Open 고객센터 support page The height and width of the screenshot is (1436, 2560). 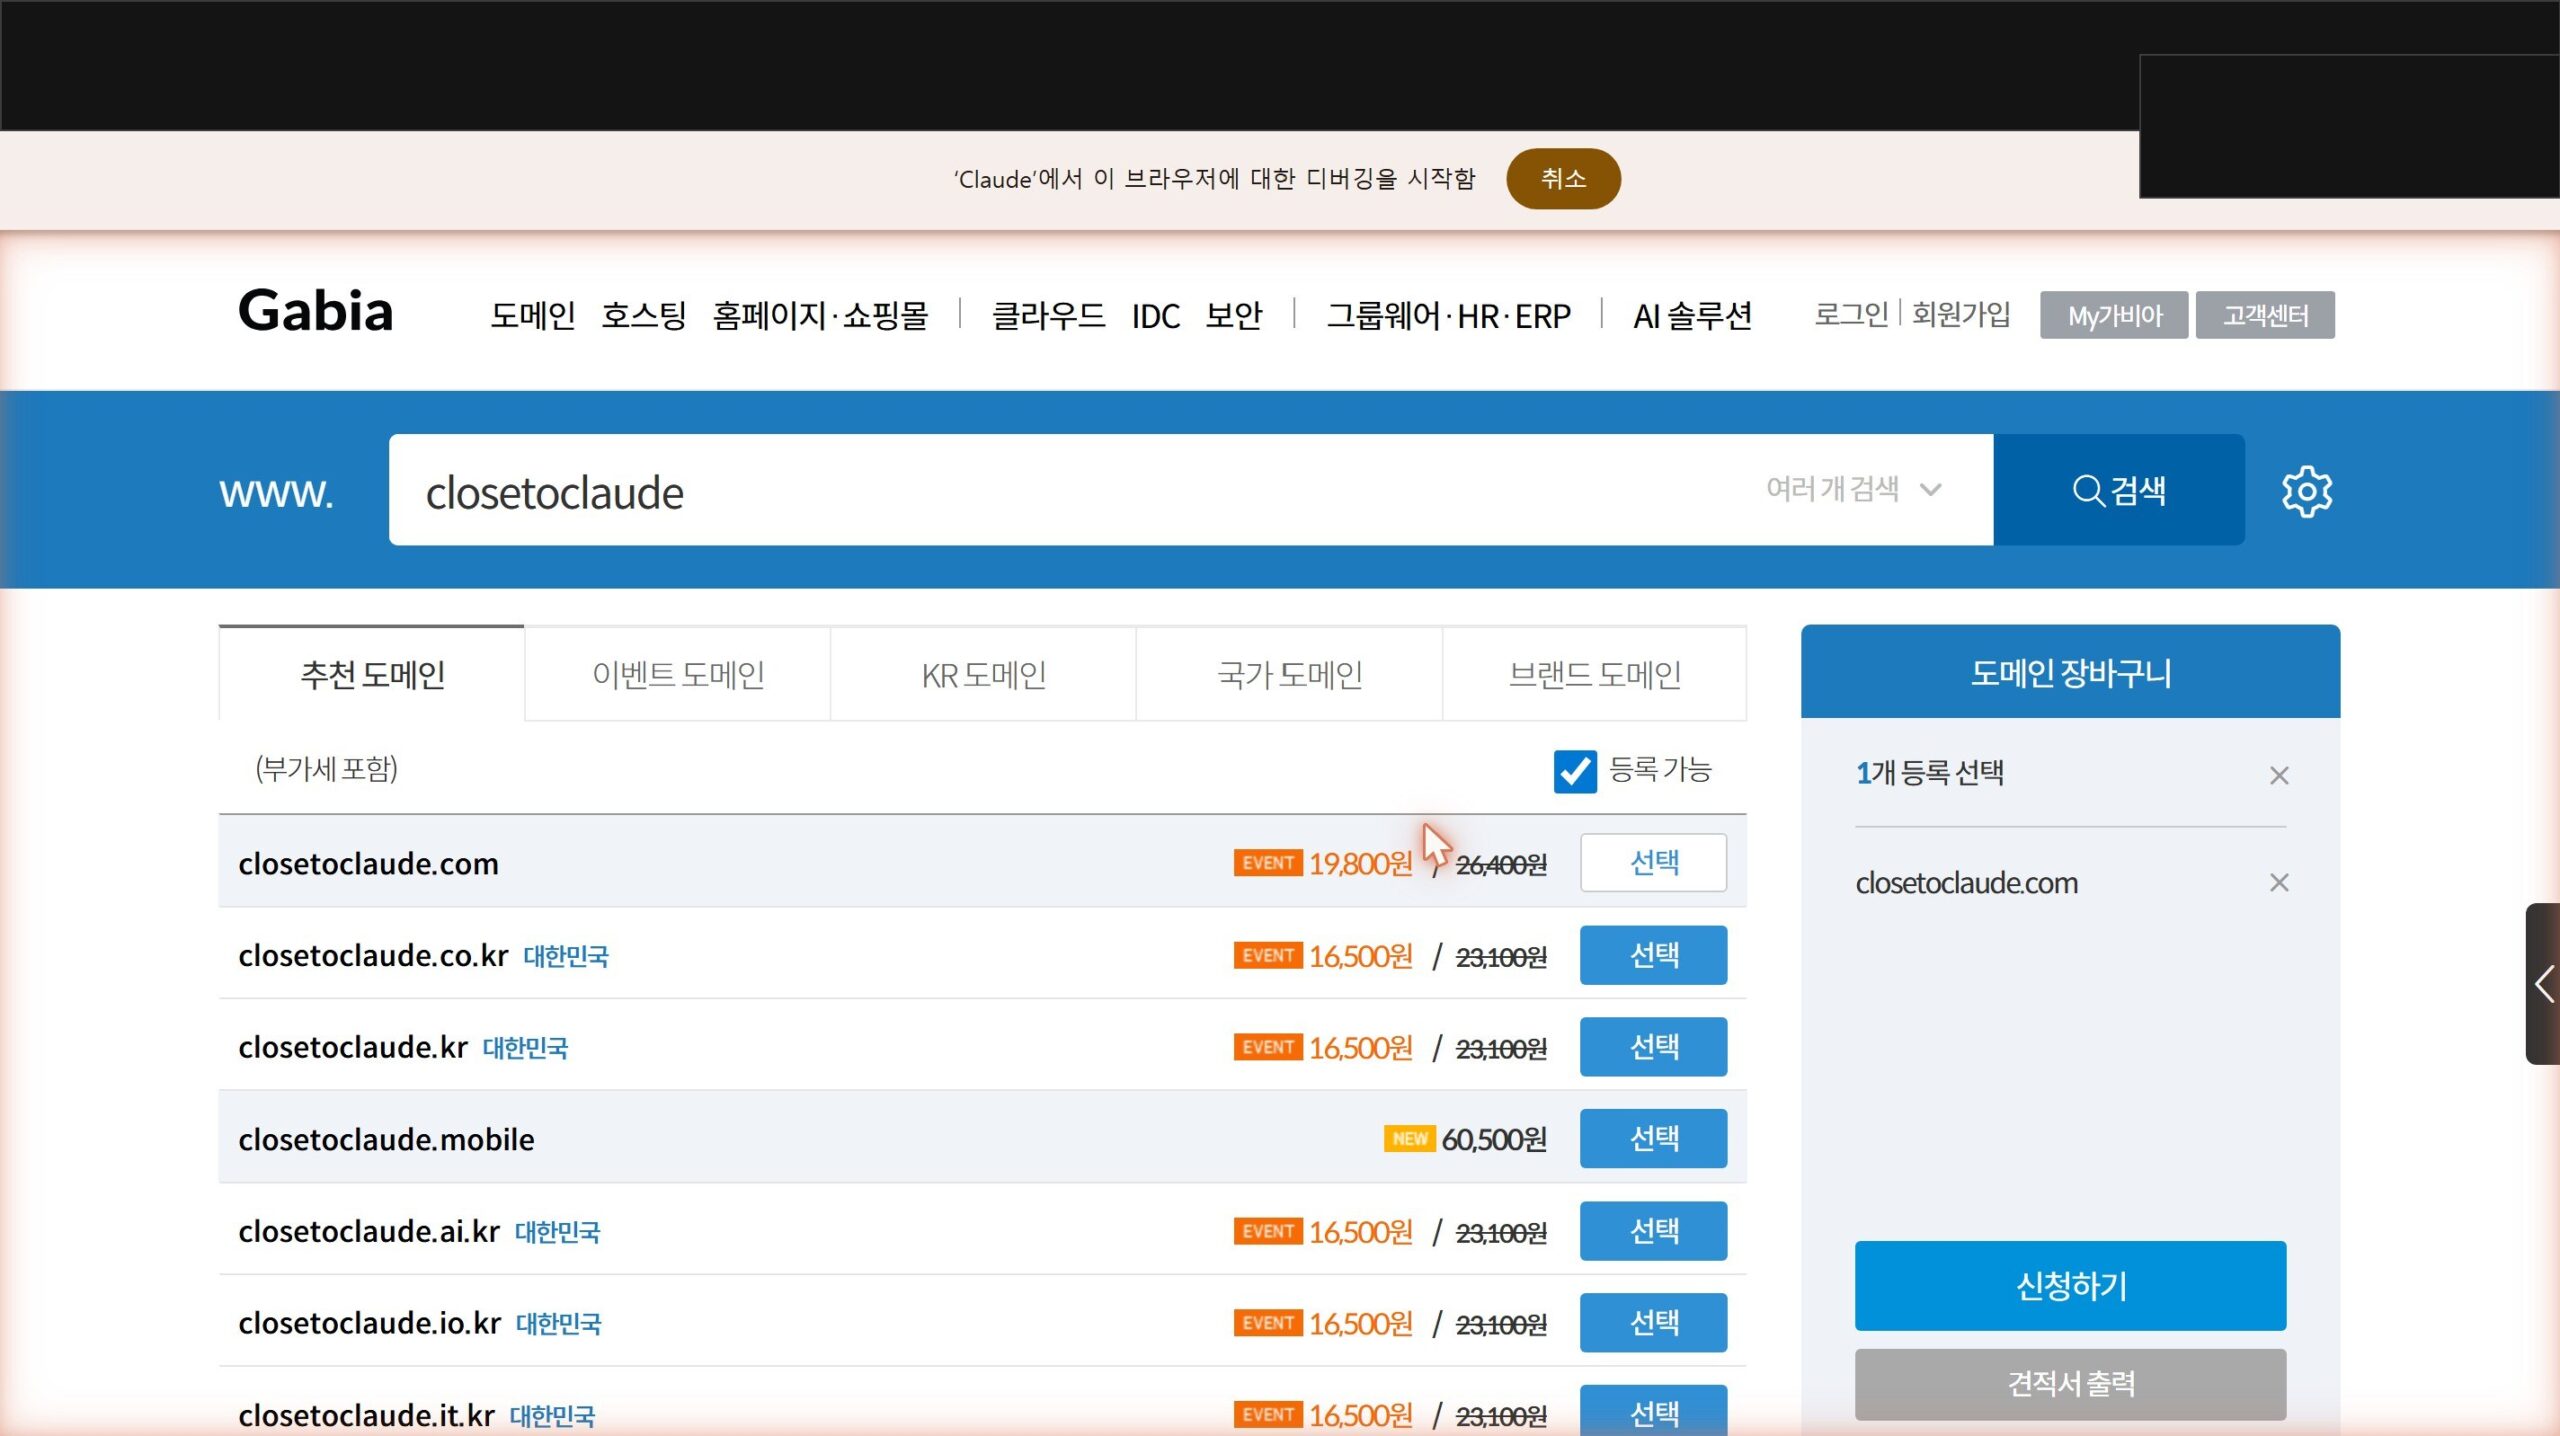(x=2265, y=315)
